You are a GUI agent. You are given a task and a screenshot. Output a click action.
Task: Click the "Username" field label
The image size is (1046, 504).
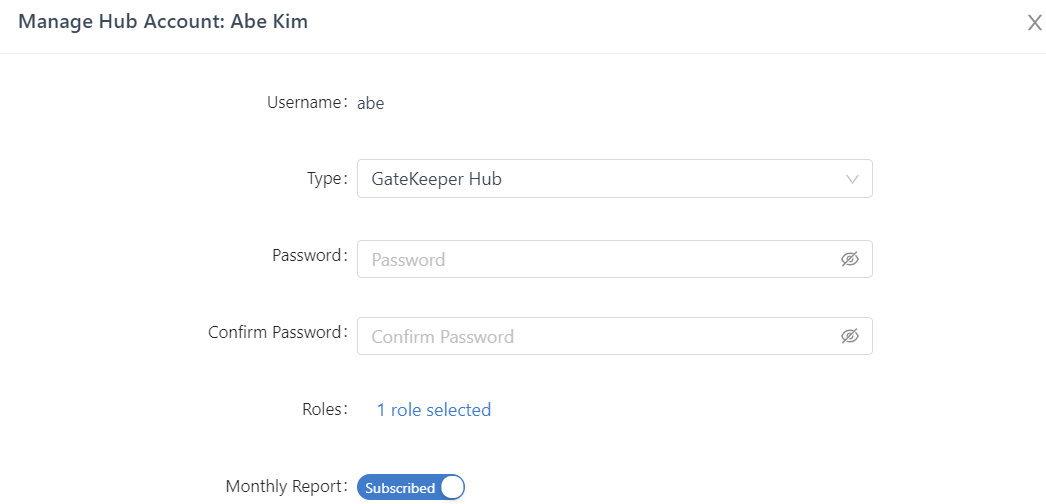pos(305,102)
